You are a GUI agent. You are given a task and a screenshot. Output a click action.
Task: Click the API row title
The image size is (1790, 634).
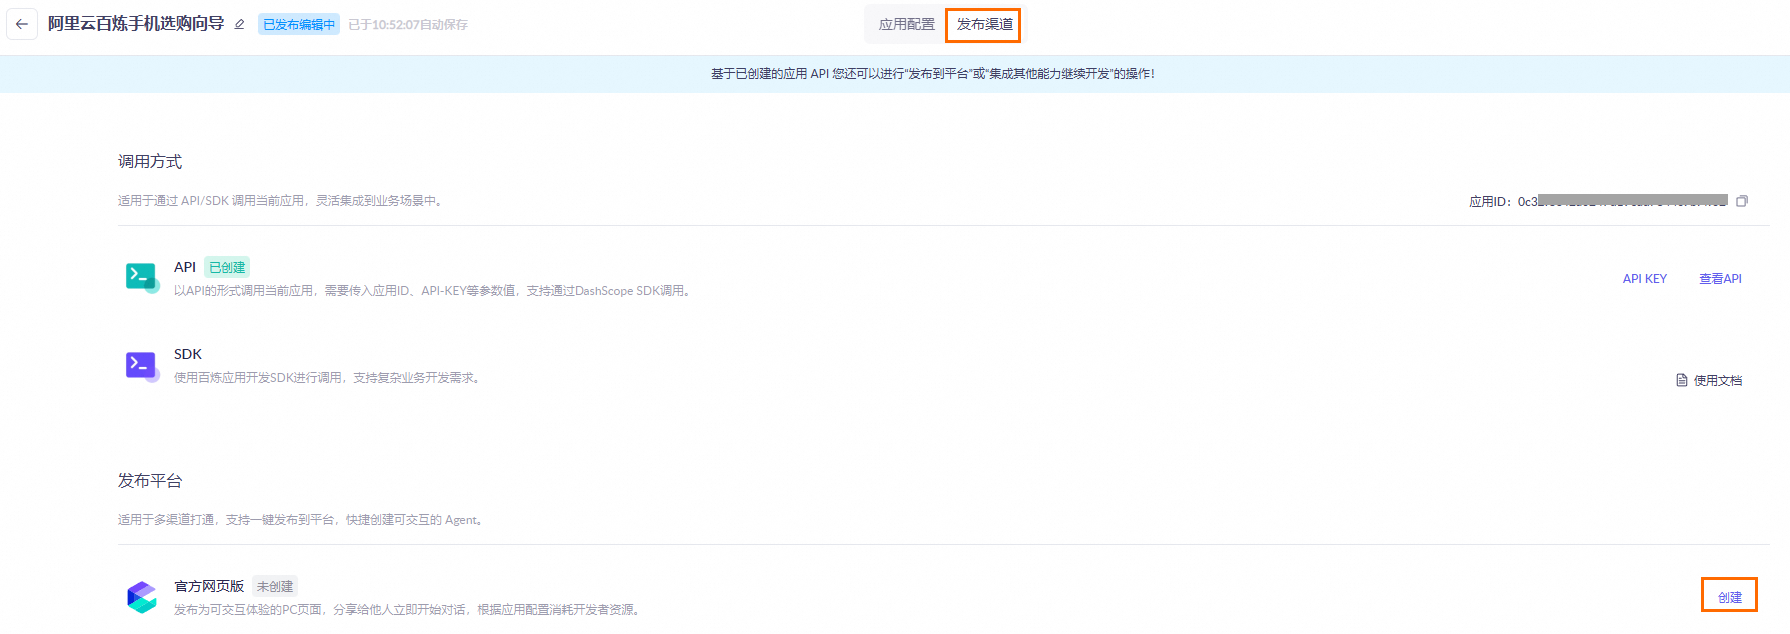tap(185, 267)
